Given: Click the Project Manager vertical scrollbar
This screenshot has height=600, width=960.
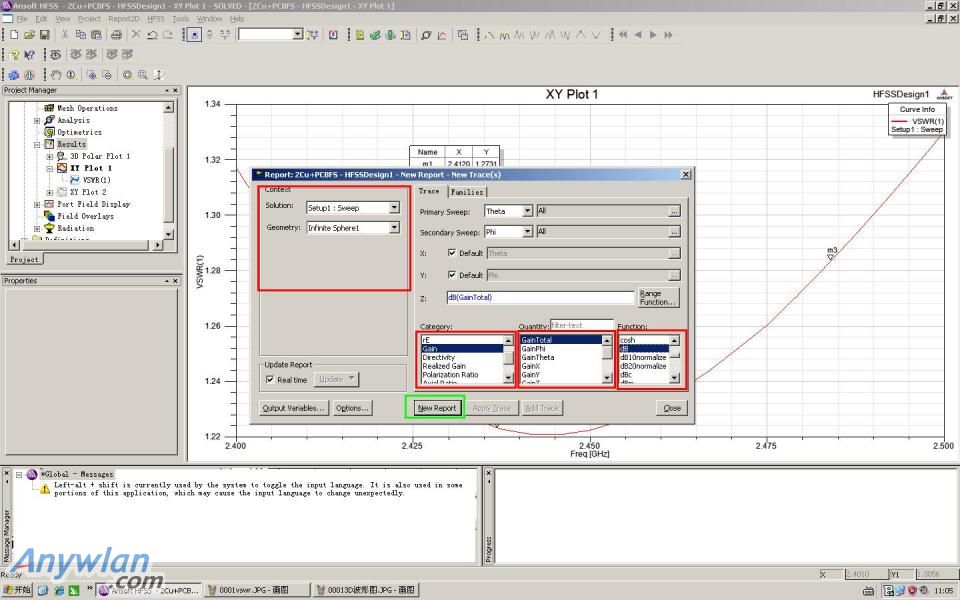Looking at the screenshot, I should [x=168, y=171].
